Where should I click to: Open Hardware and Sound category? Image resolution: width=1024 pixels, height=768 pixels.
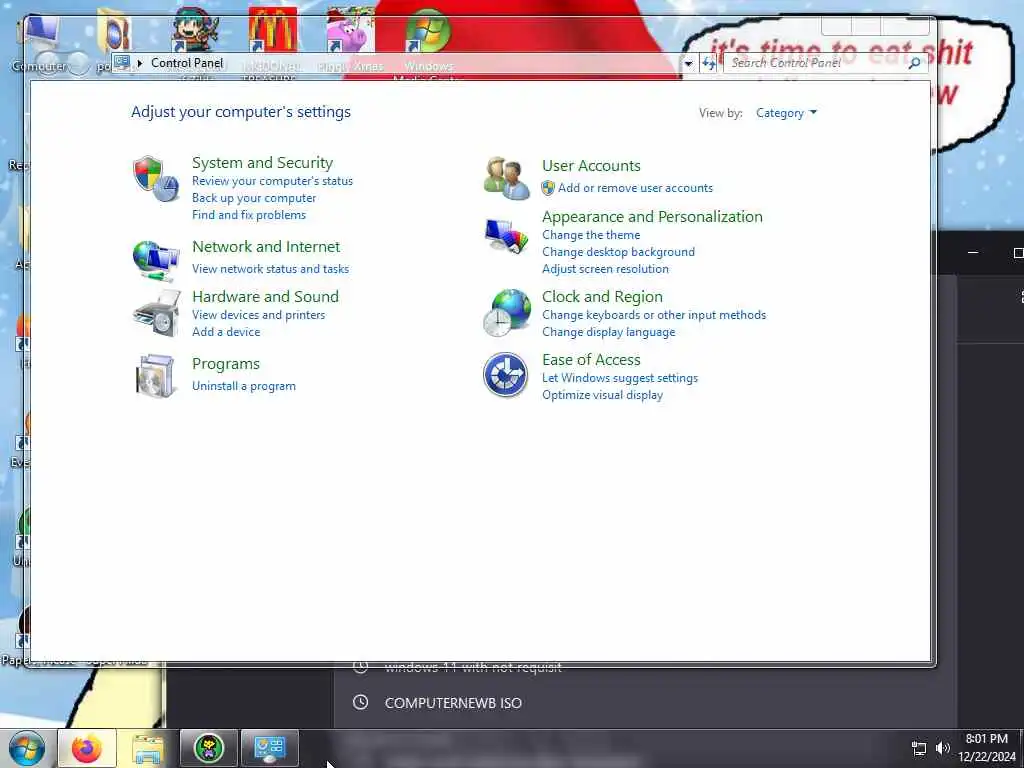pyautogui.click(x=265, y=296)
